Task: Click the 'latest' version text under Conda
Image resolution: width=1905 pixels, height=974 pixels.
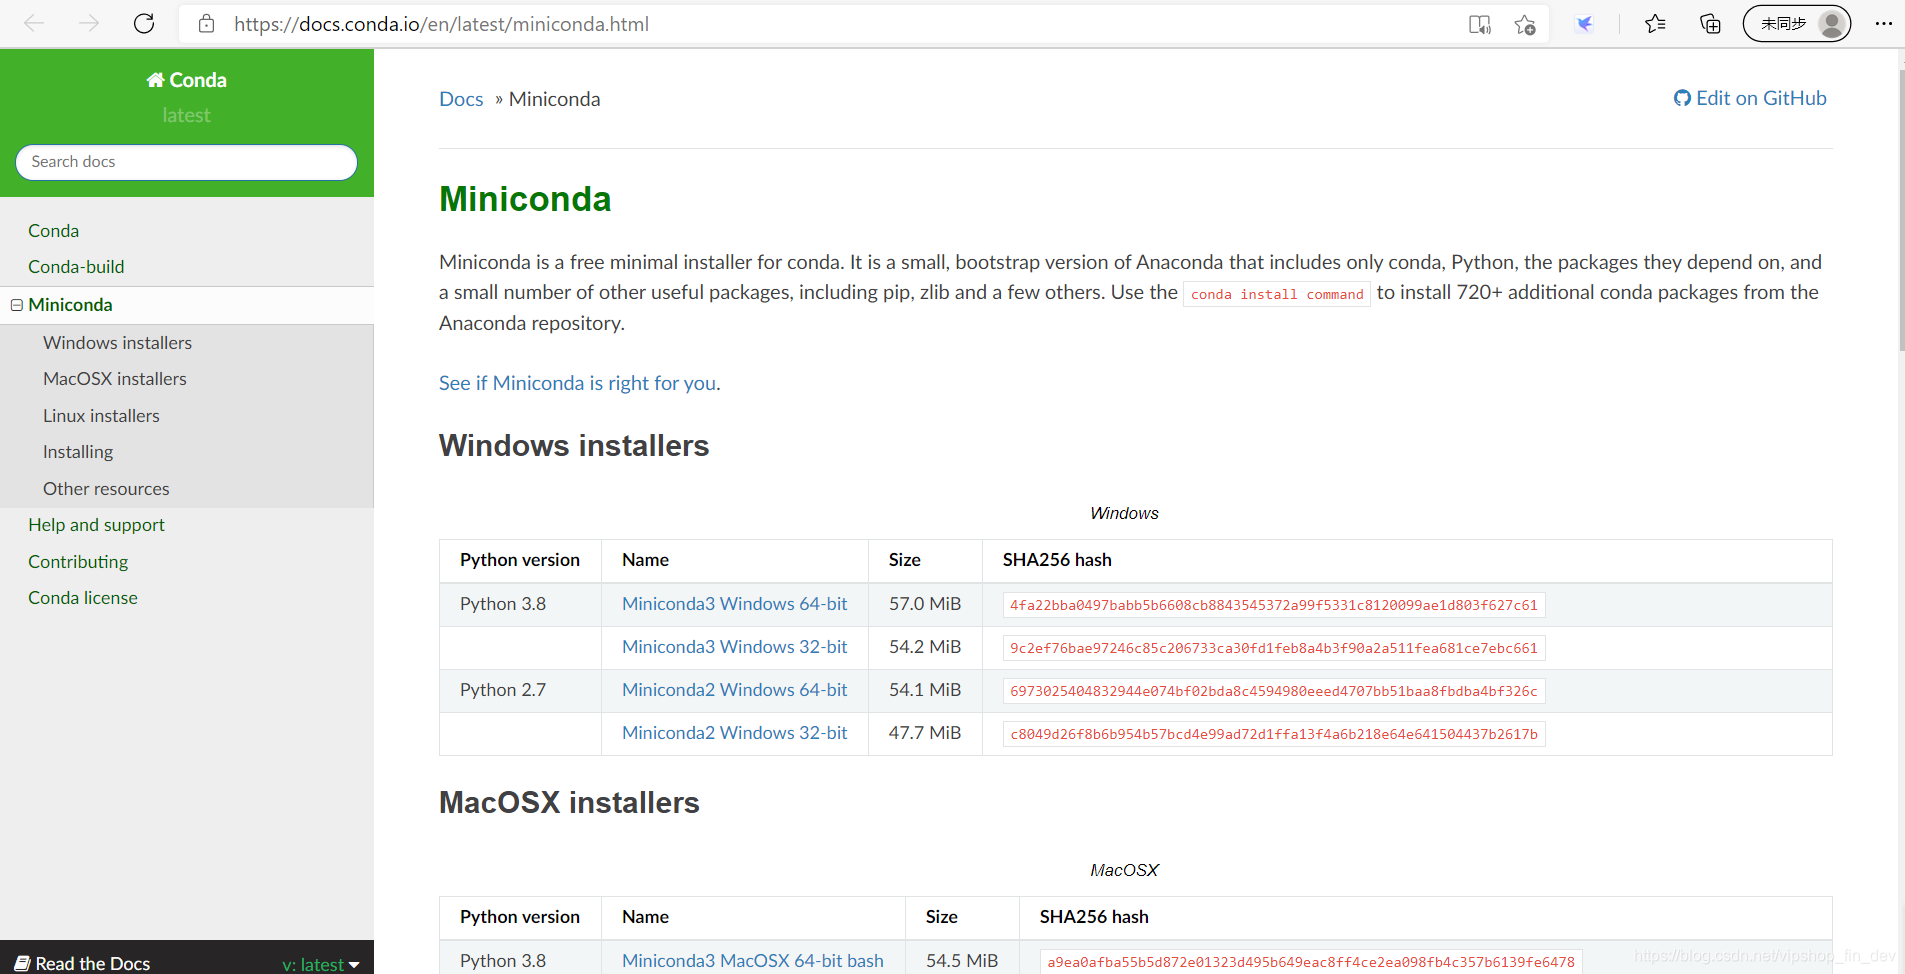Action: pyautogui.click(x=186, y=115)
